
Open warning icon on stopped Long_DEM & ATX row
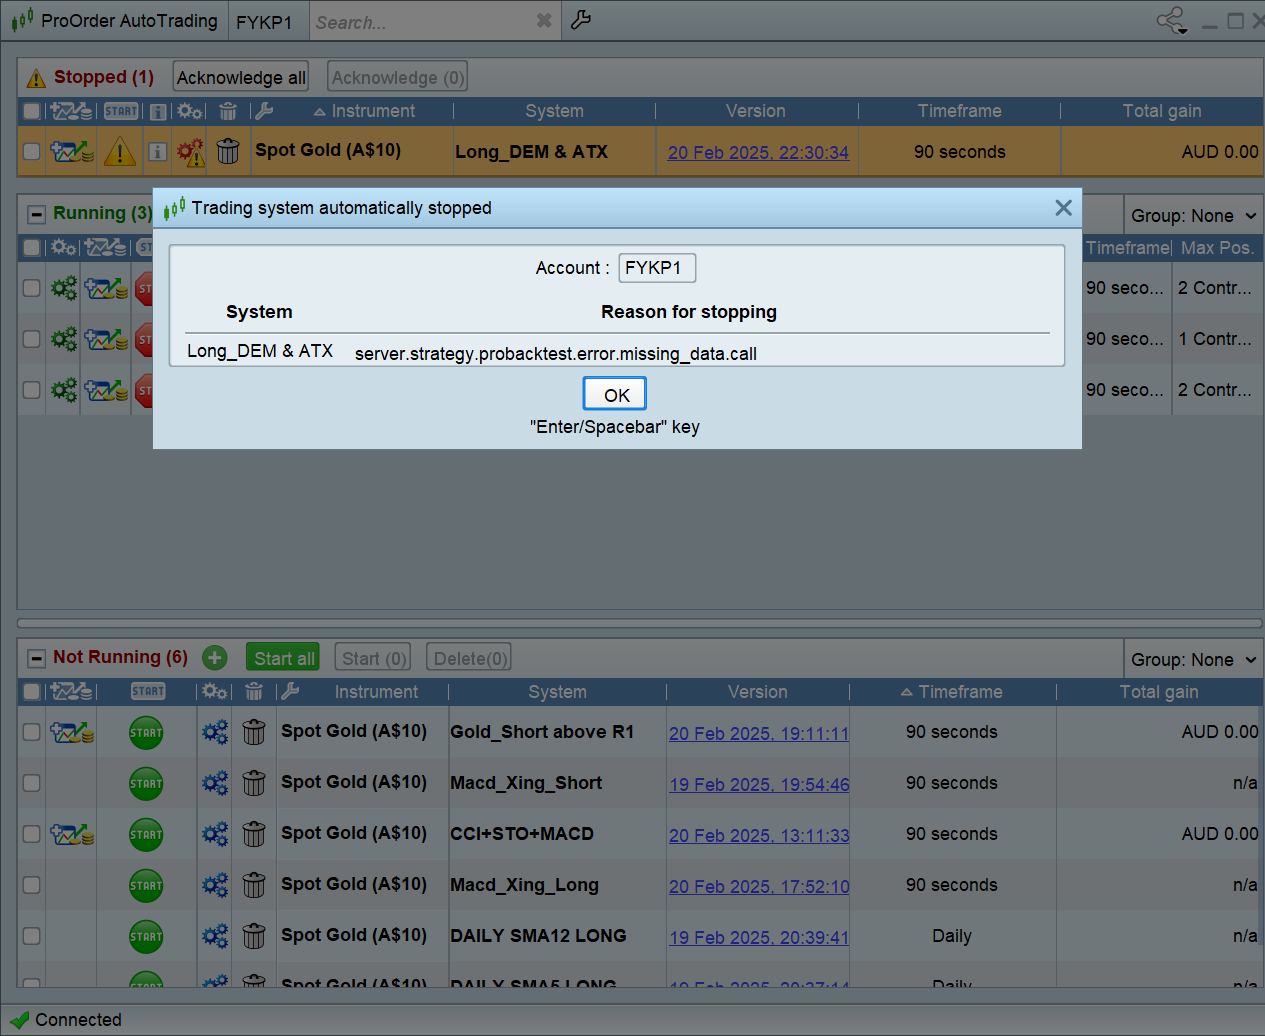tap(120, 151)
